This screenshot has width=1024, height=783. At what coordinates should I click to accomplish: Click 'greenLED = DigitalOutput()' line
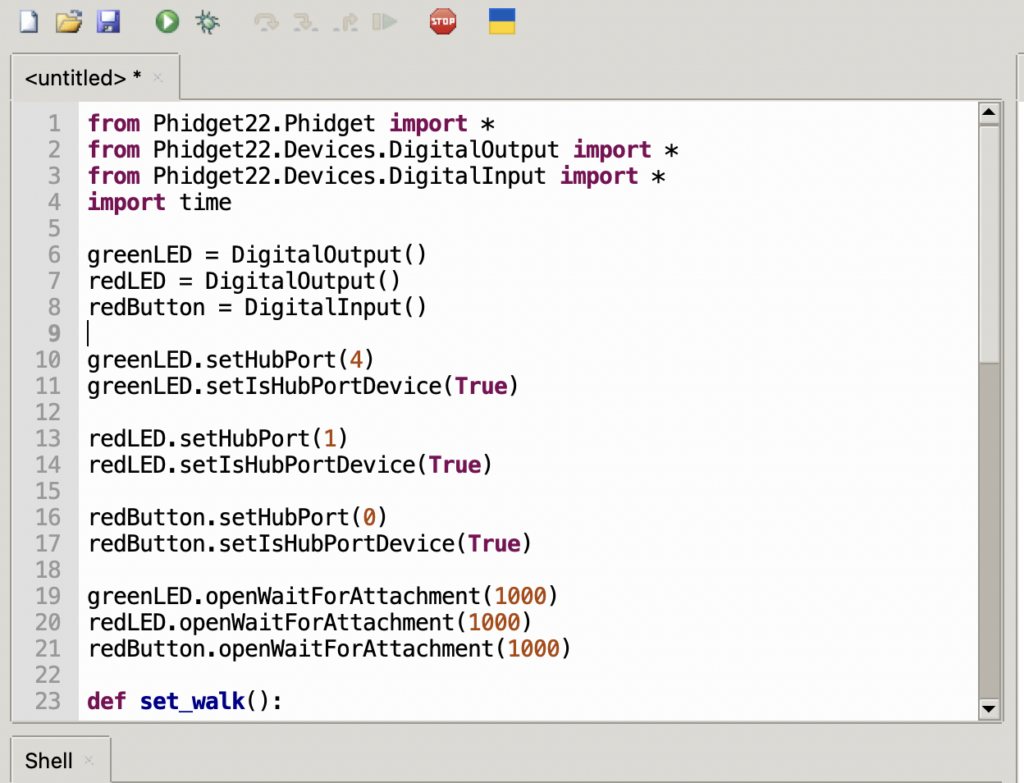point(257,255)
